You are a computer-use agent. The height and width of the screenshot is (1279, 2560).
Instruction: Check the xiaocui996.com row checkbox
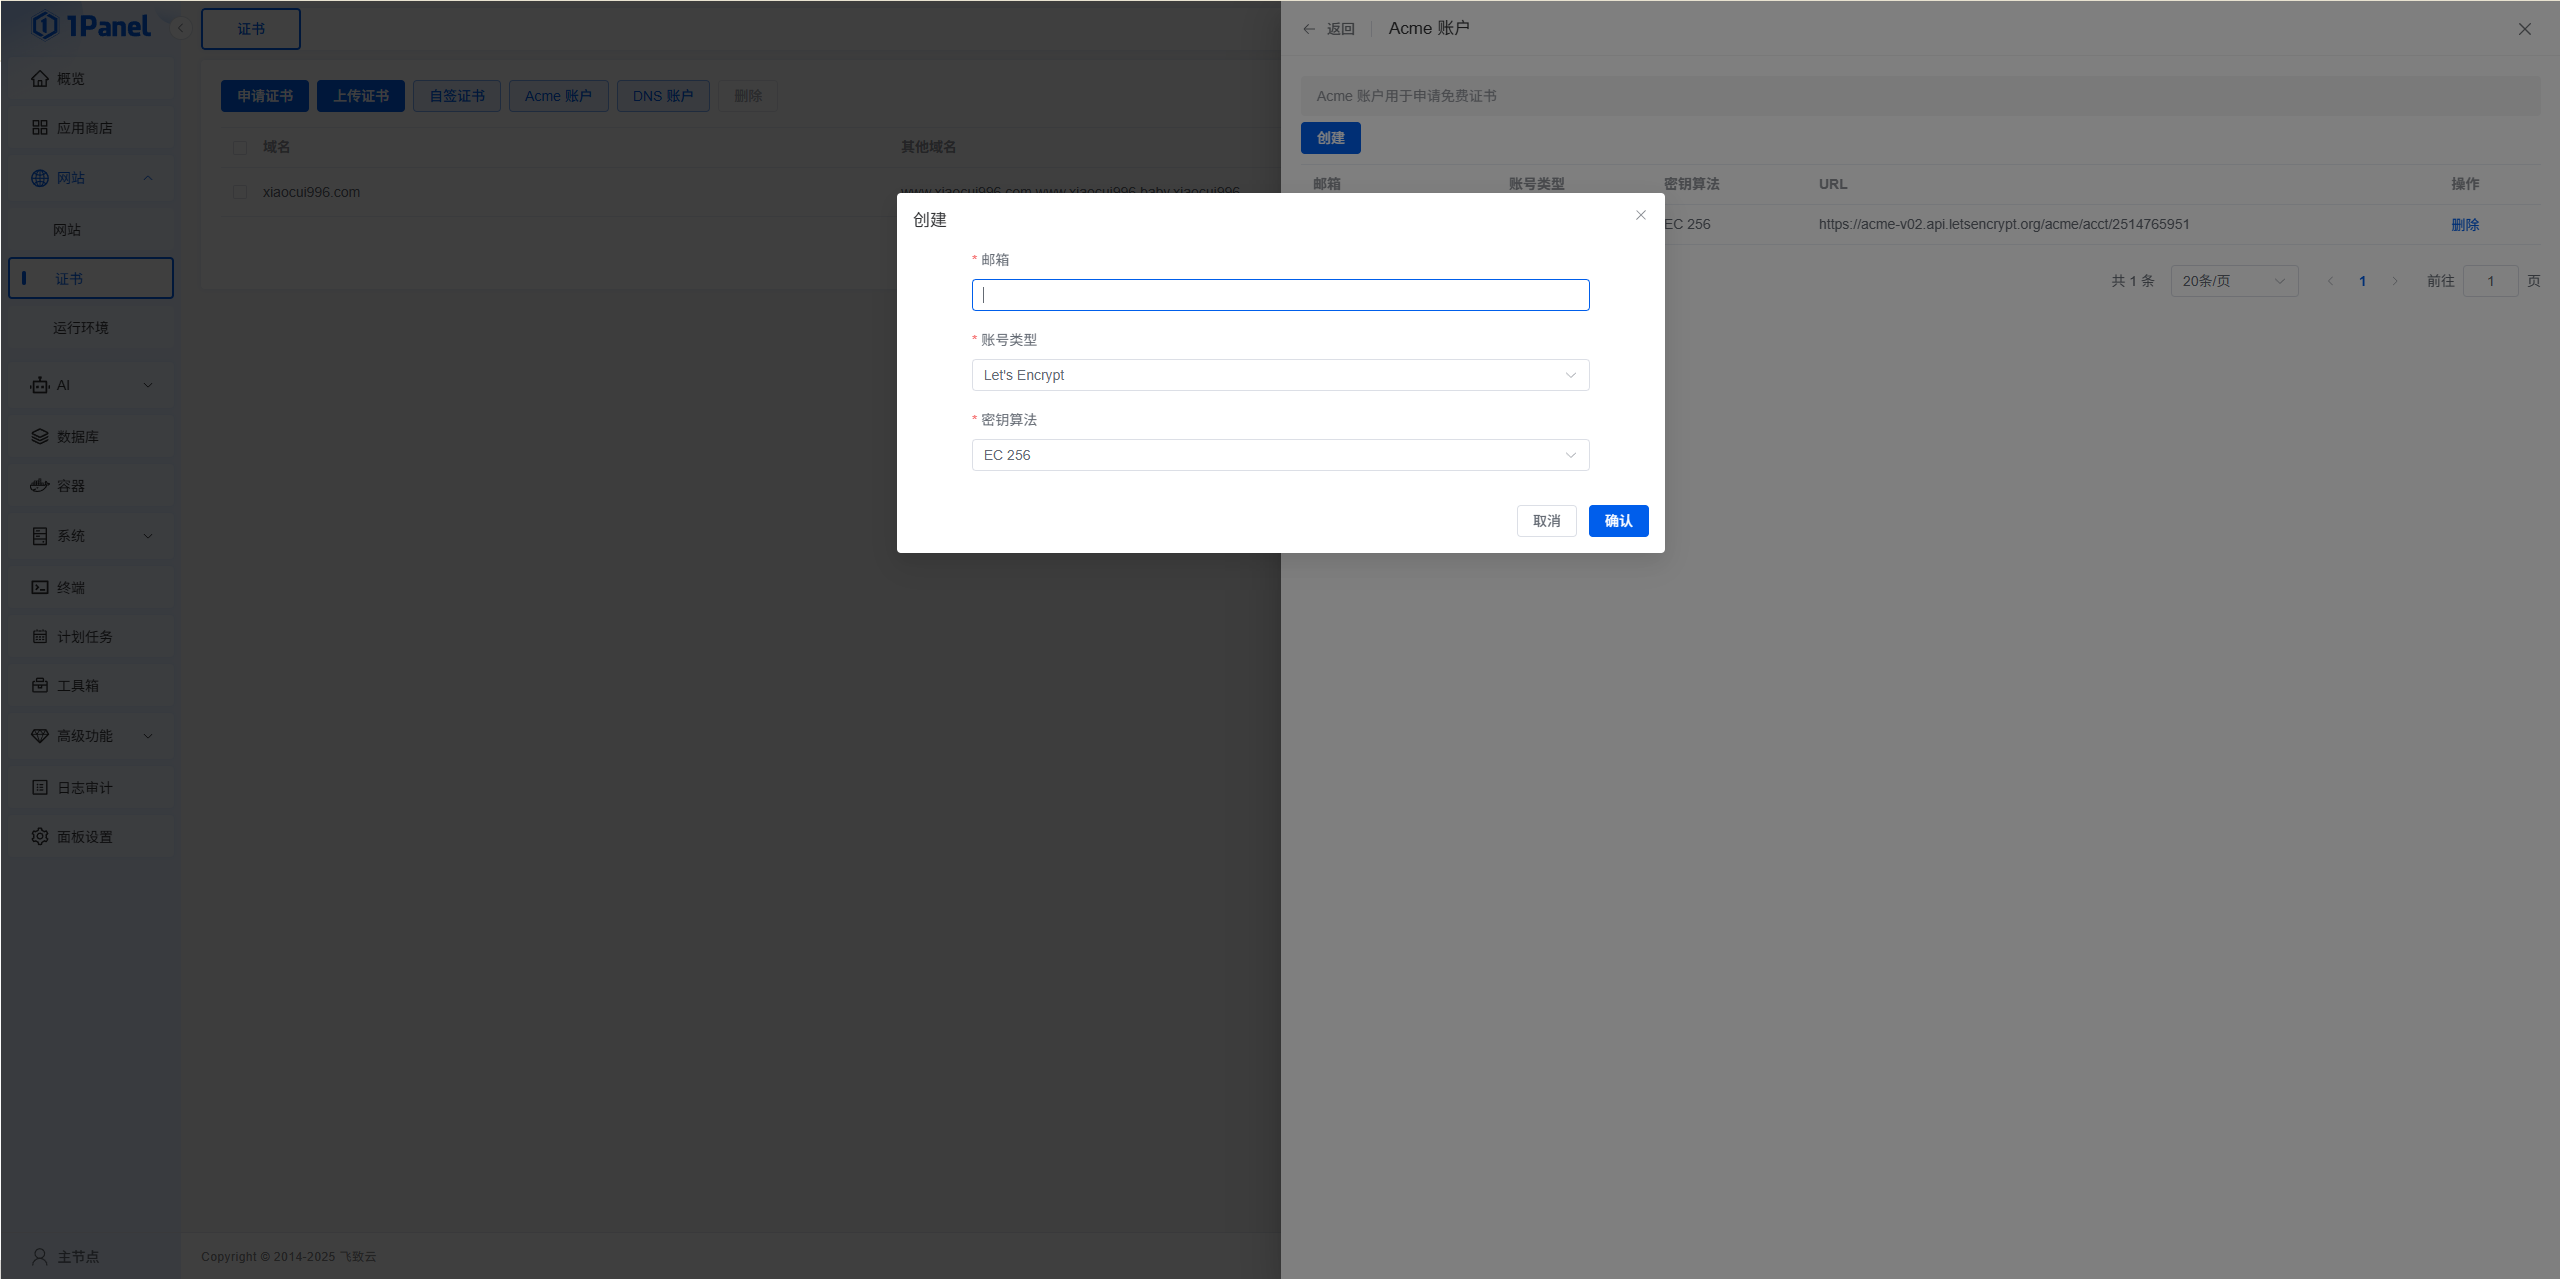(x=240, y=192)
